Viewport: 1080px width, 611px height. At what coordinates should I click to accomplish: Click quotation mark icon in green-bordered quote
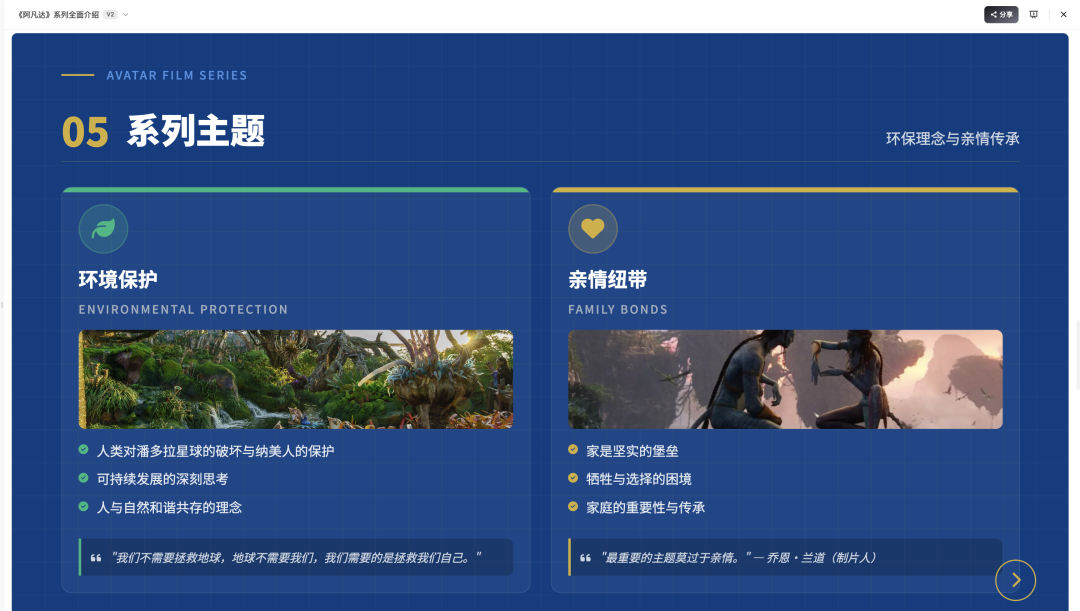pyautogui.click(x=96, y=558)
